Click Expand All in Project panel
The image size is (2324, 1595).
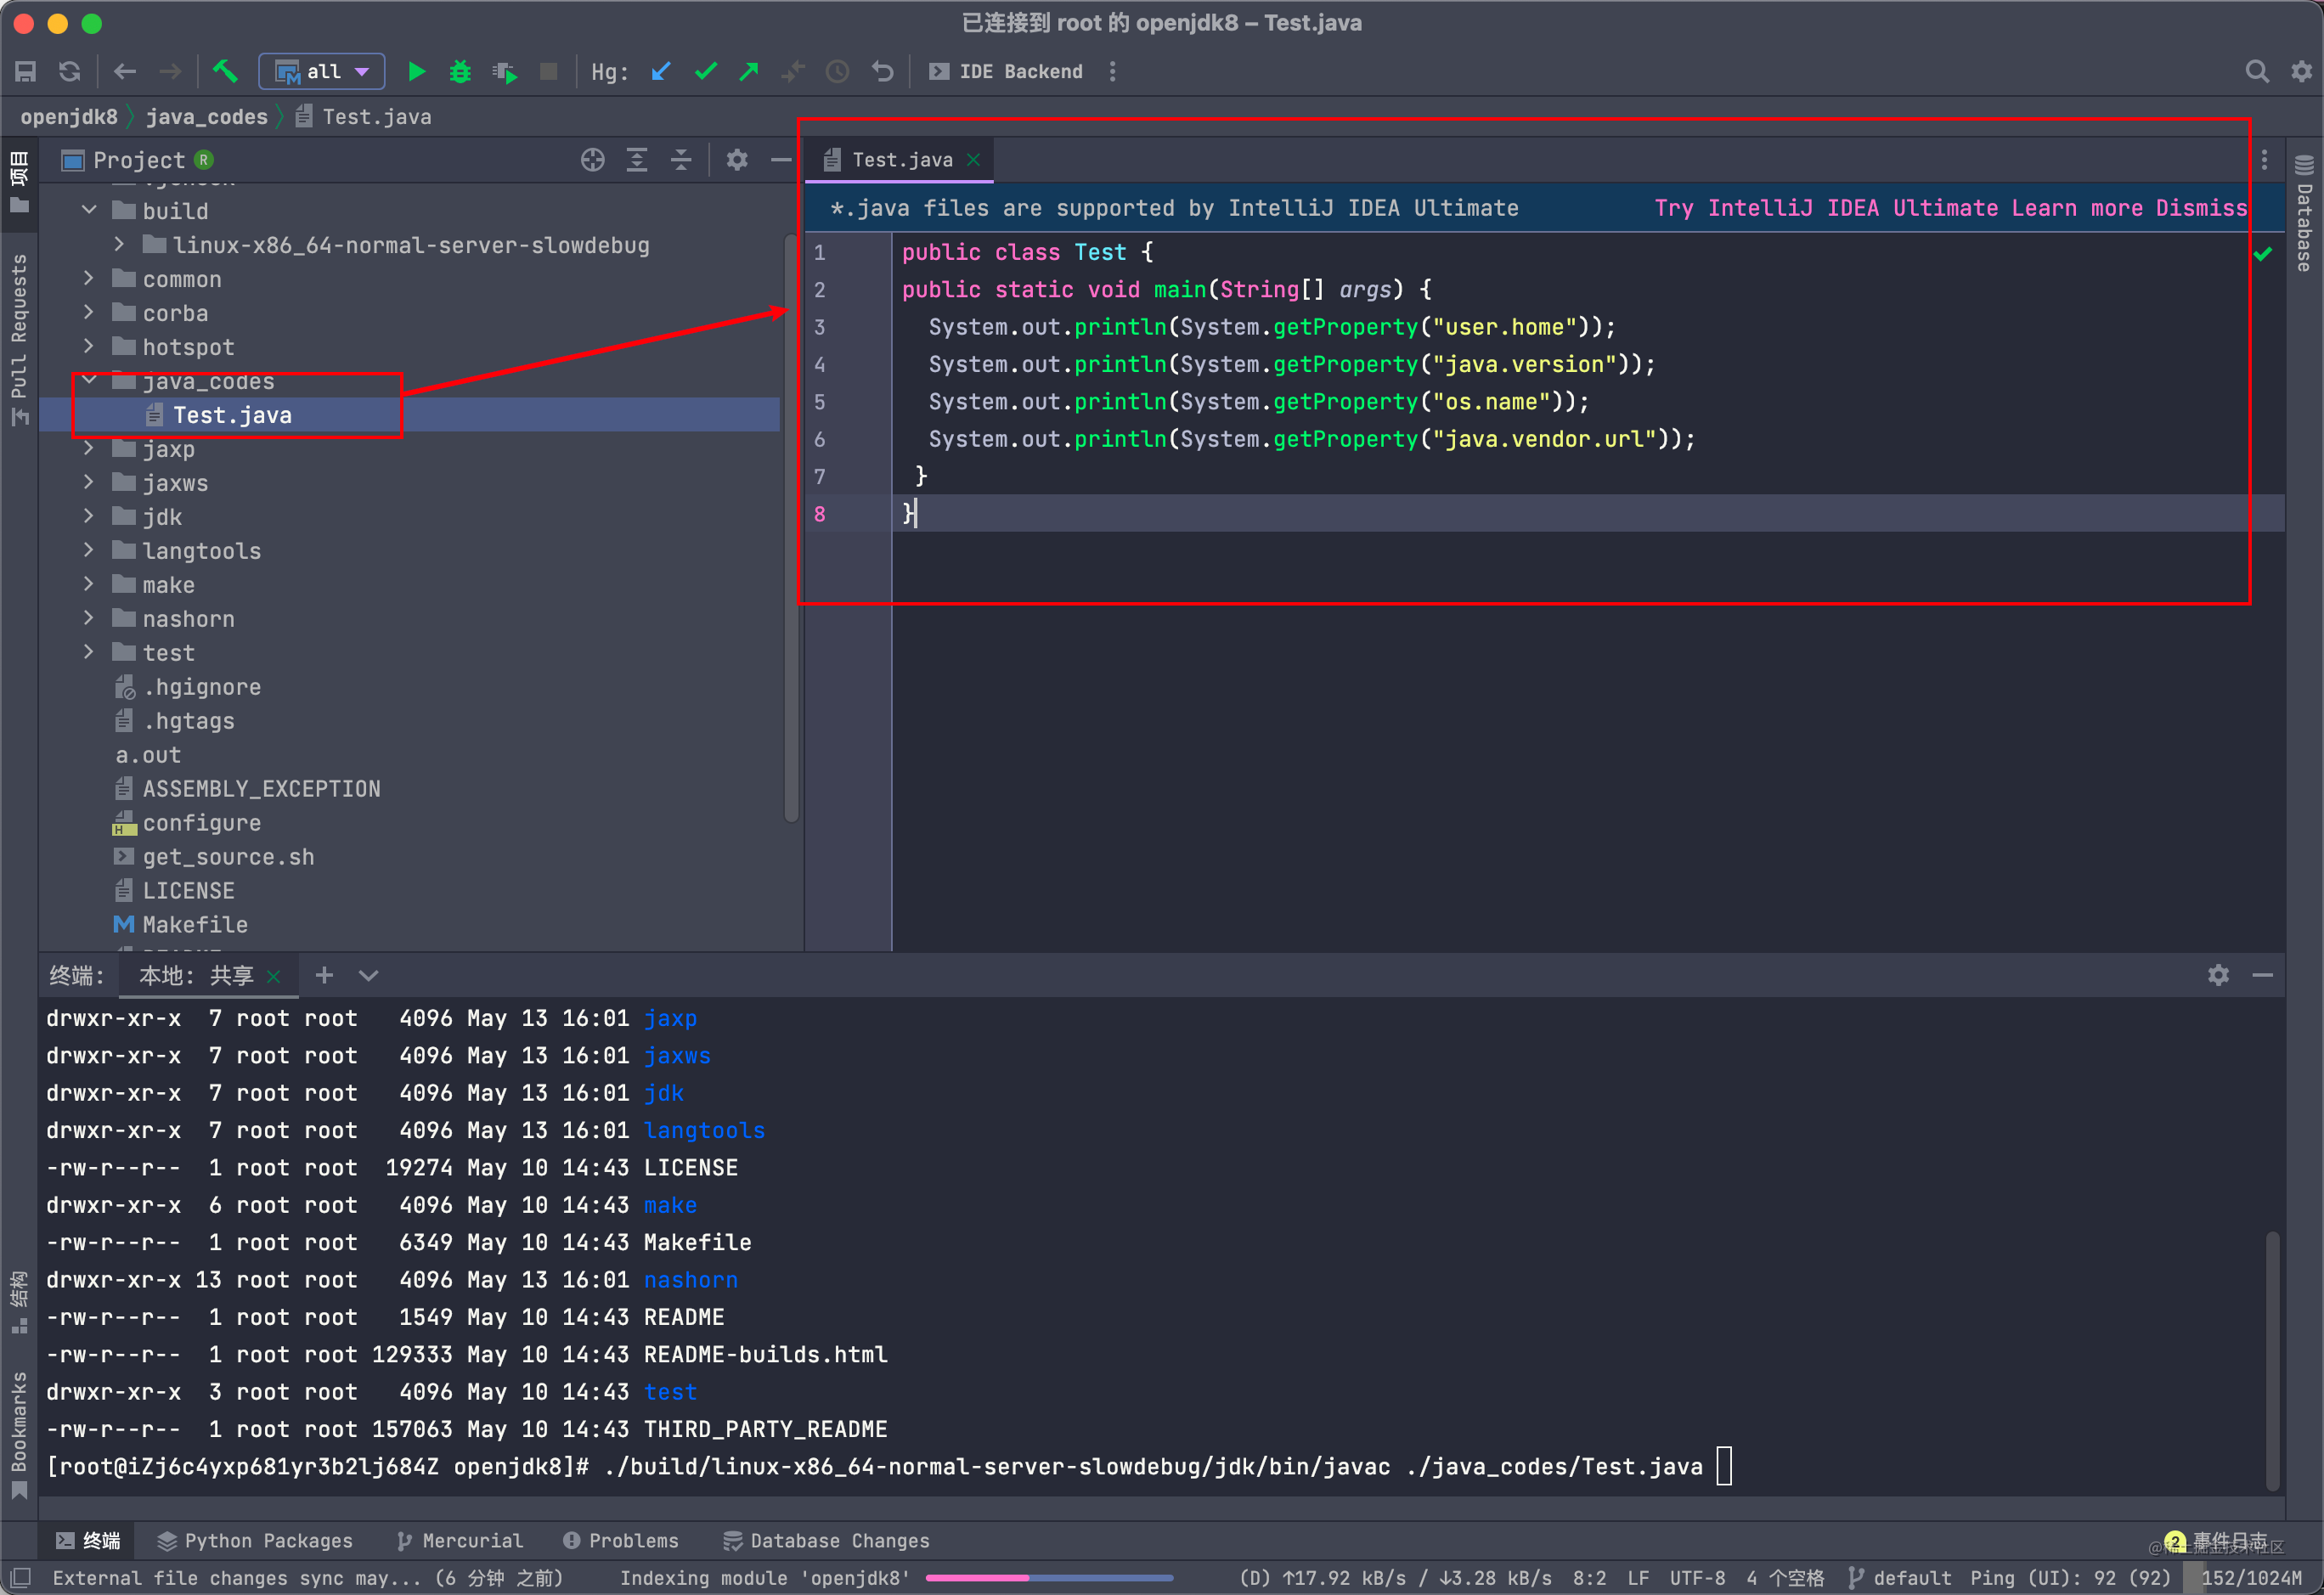click(x=637, y=160)
